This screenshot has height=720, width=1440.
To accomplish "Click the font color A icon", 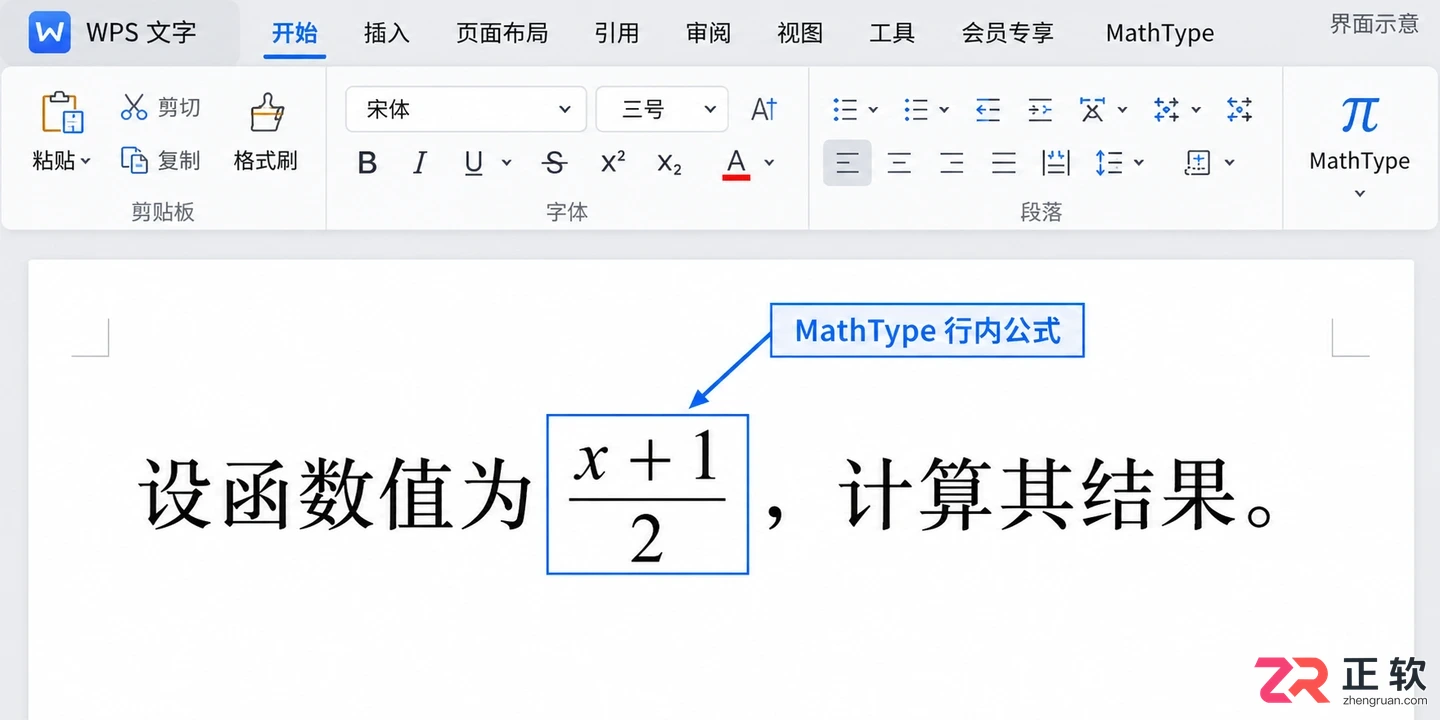I will 737,159.
